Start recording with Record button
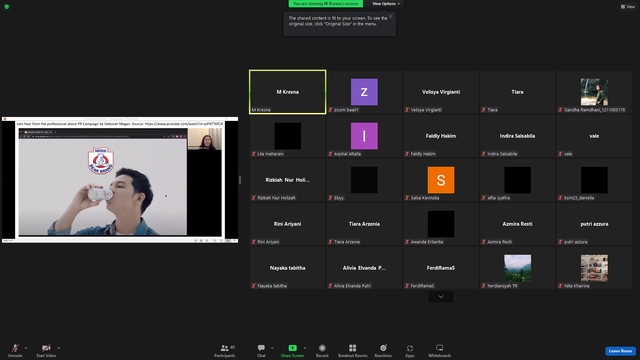Image resolution: width=640 pixels, height=360 pixels. pyautogui.click(x=322, y=350)
